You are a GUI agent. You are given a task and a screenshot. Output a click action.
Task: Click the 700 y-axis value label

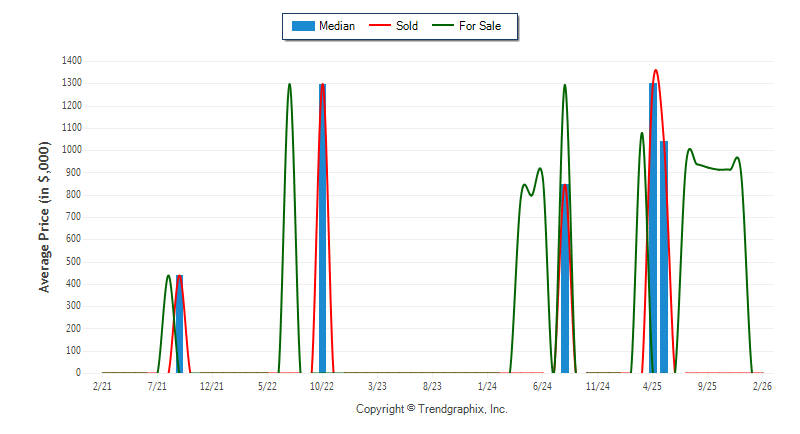(73, 217)
